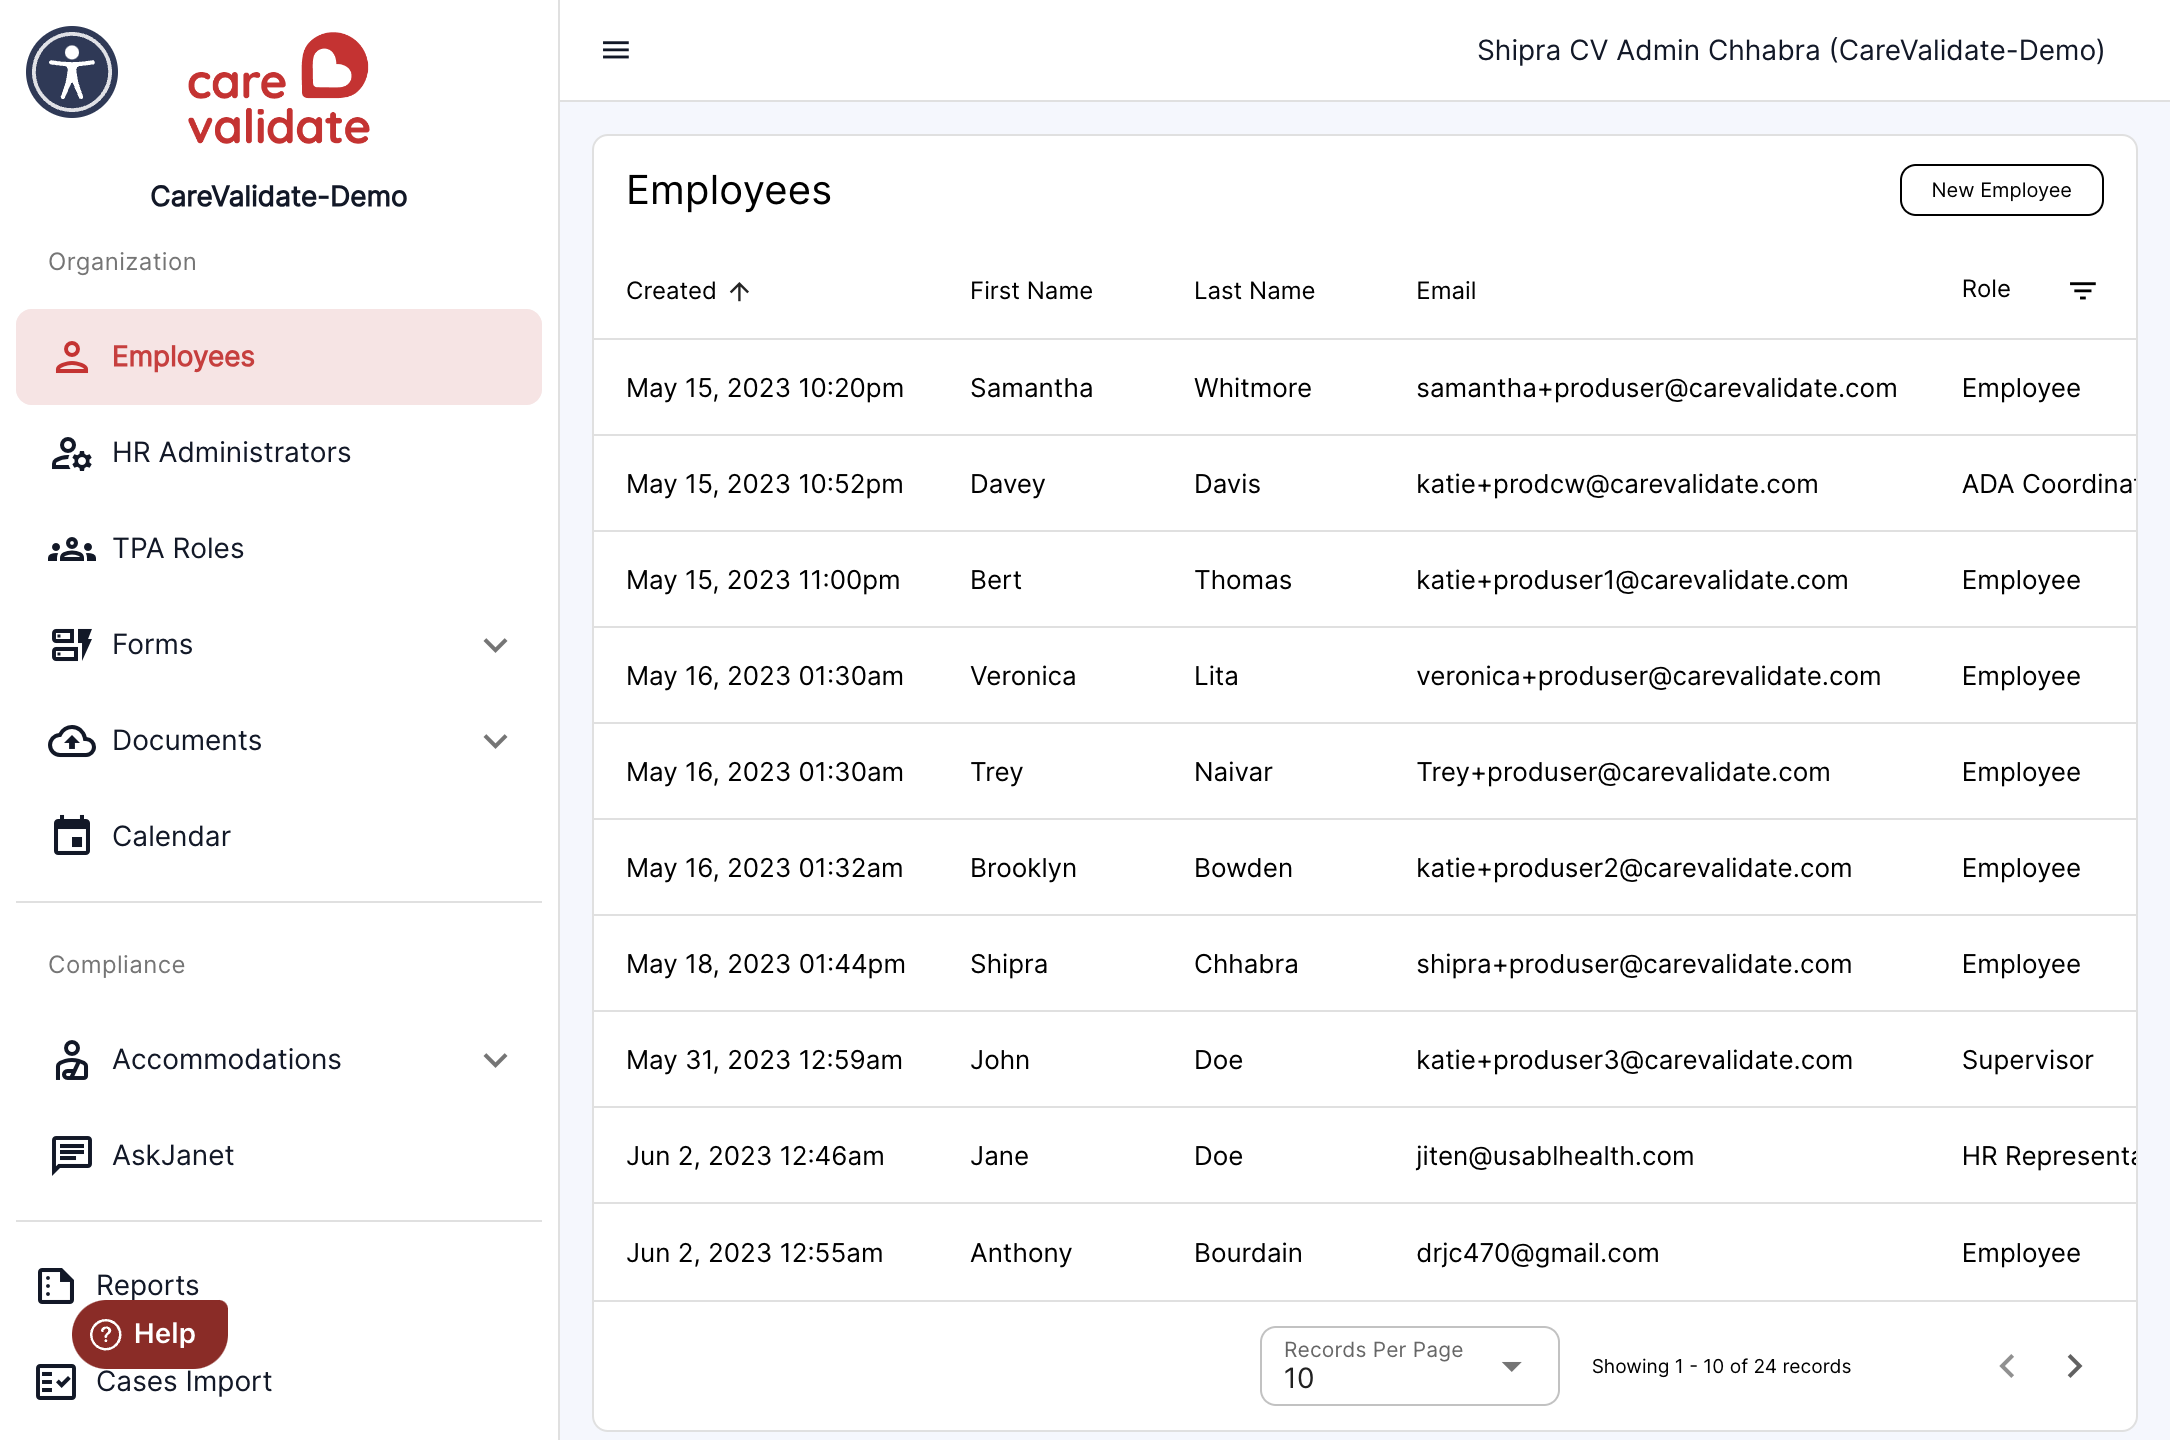
Task: Click the Help button
Action: (x=150, y=1333)
